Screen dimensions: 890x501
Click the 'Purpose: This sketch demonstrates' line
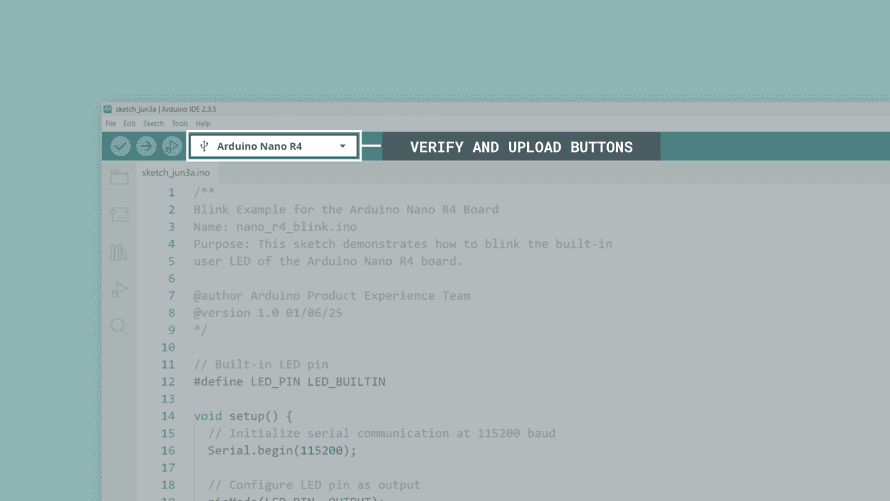coord(403,244)
